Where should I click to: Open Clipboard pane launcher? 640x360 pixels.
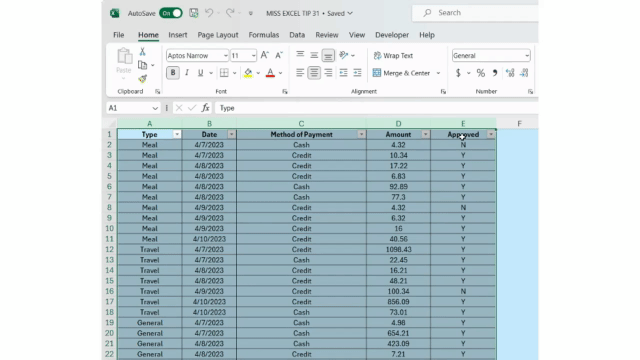tap(158, 92)
